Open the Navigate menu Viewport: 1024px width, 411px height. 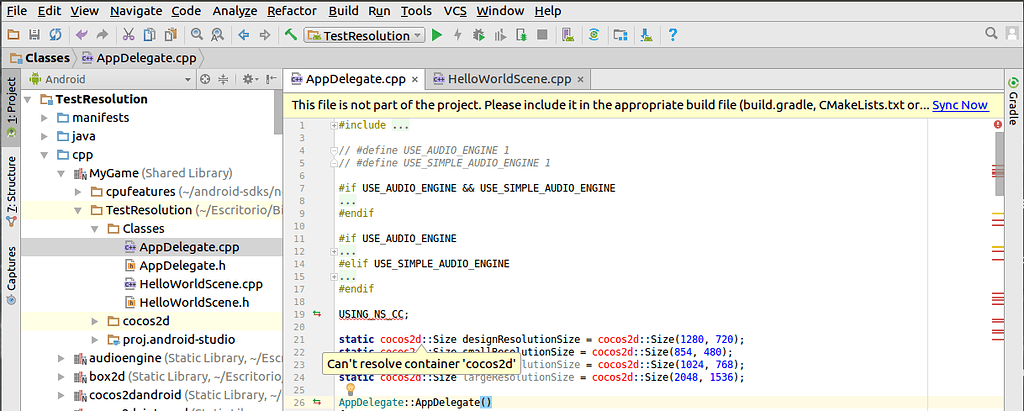click(x=136, y=11)
